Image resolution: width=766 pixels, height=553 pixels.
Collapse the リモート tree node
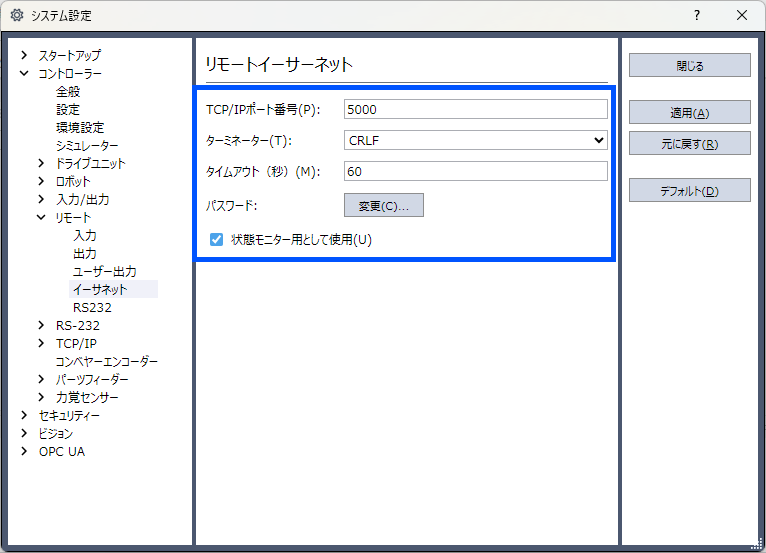(42, 217)
